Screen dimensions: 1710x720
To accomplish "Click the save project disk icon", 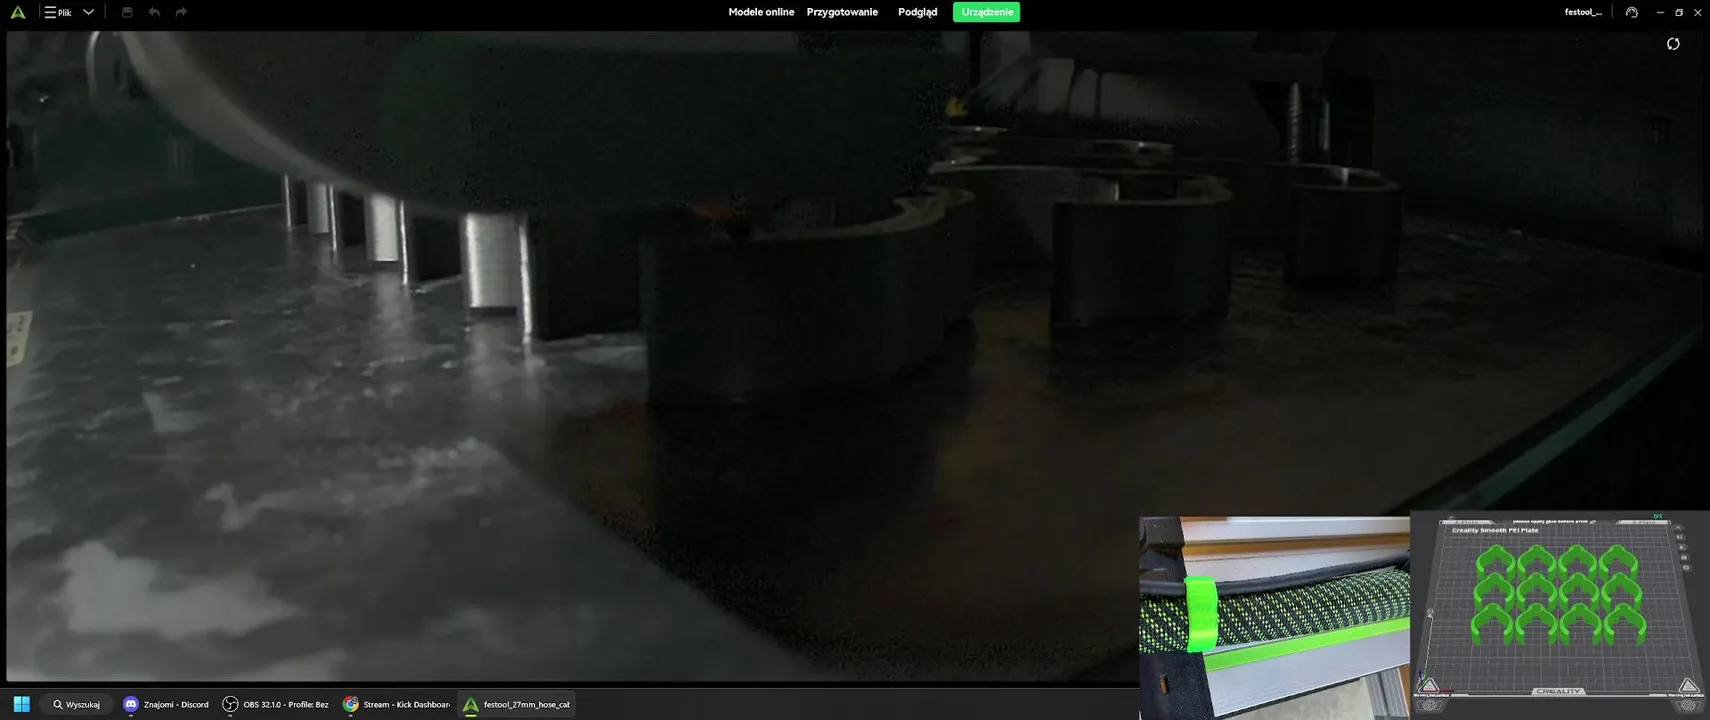I will 127,12.
